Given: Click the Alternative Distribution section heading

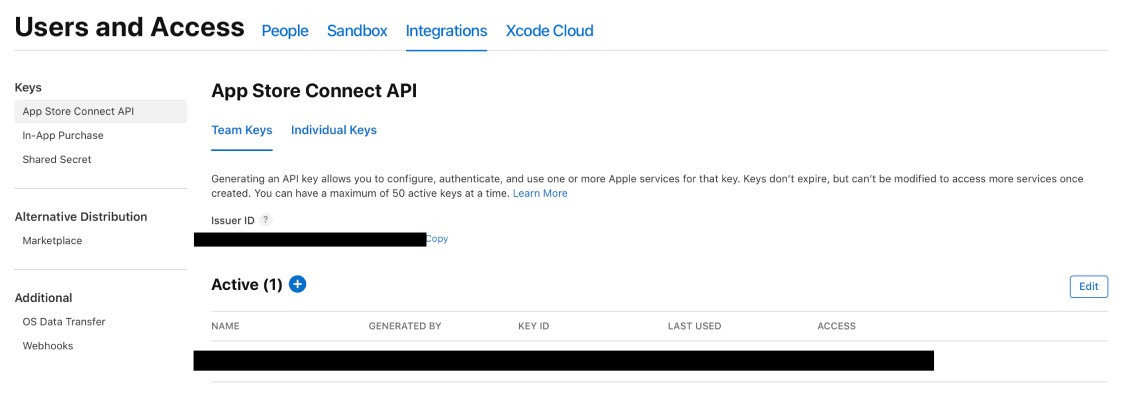Looking at the screenshot, I should [x=81, y=217].
